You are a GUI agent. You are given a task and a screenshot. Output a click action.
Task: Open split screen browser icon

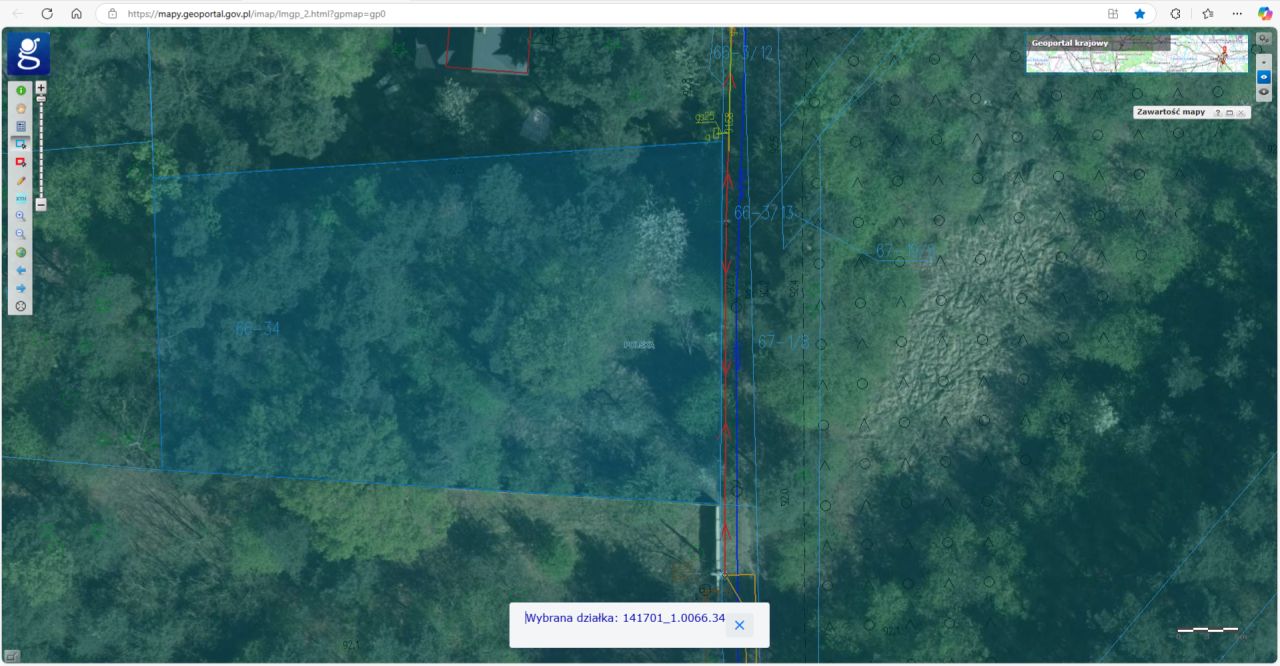point(1113,14)
